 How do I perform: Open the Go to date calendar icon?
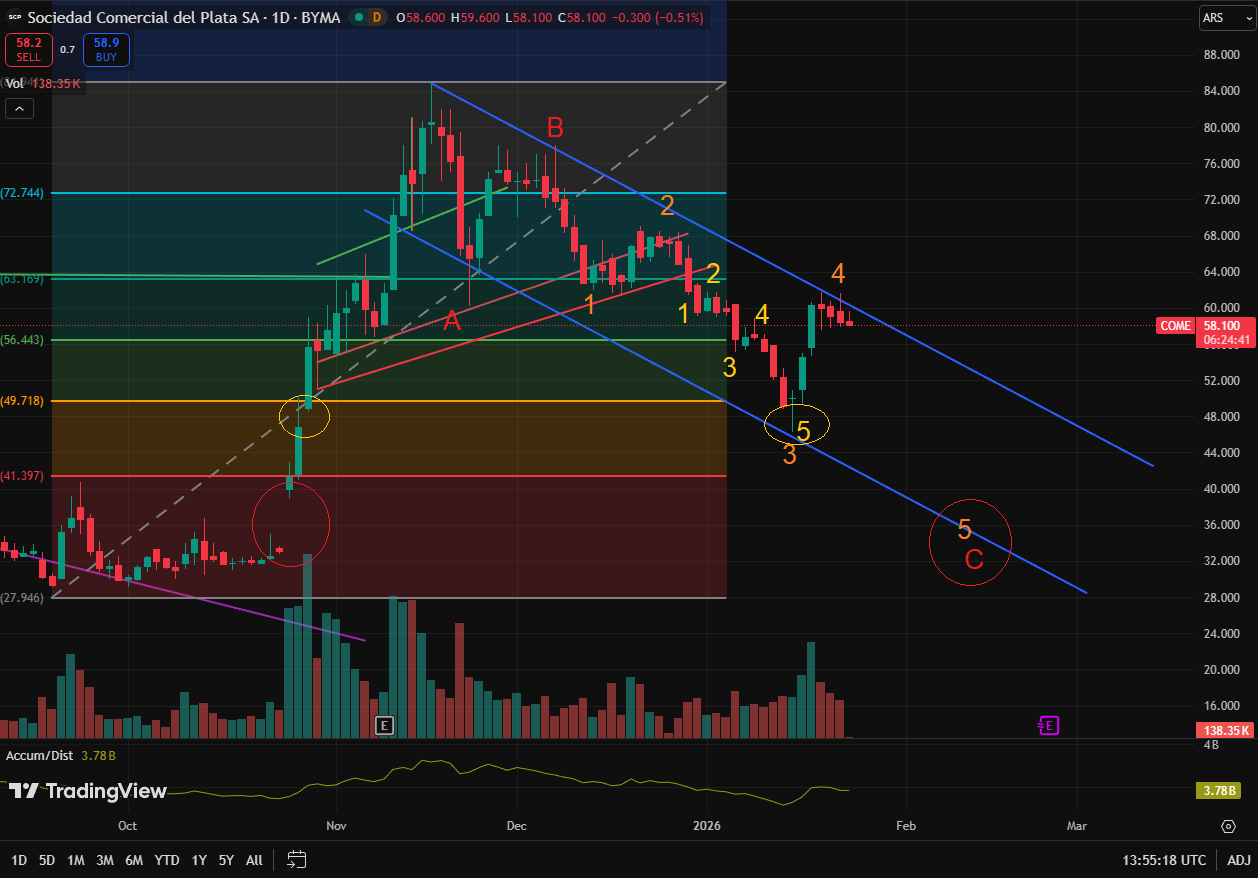(296, 859)
